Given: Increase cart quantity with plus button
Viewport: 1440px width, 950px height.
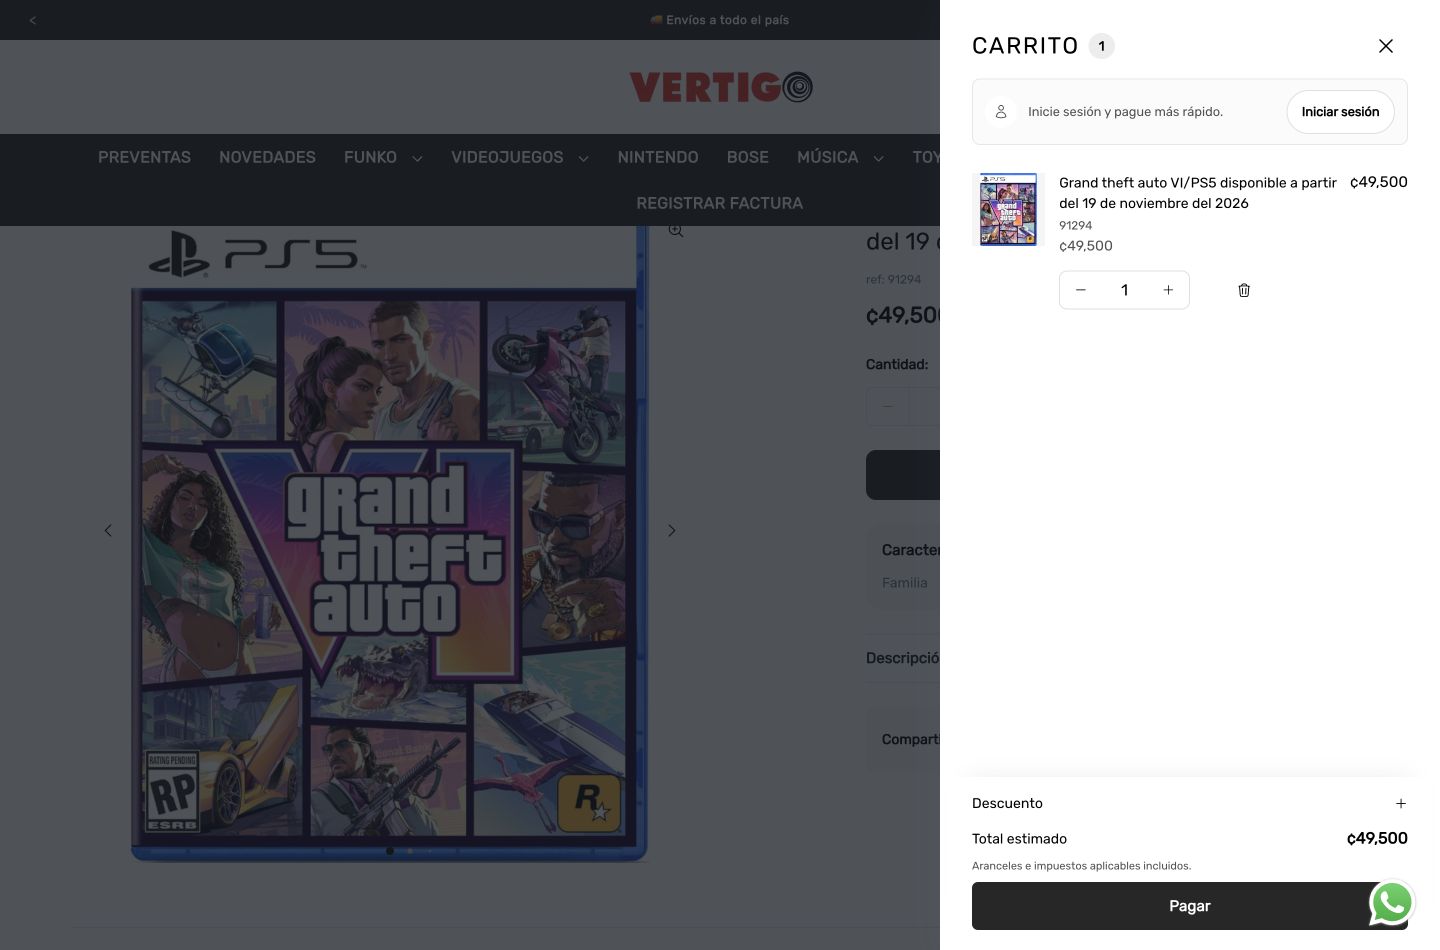Looking at the screenshot, I should tap(1168, 290).
